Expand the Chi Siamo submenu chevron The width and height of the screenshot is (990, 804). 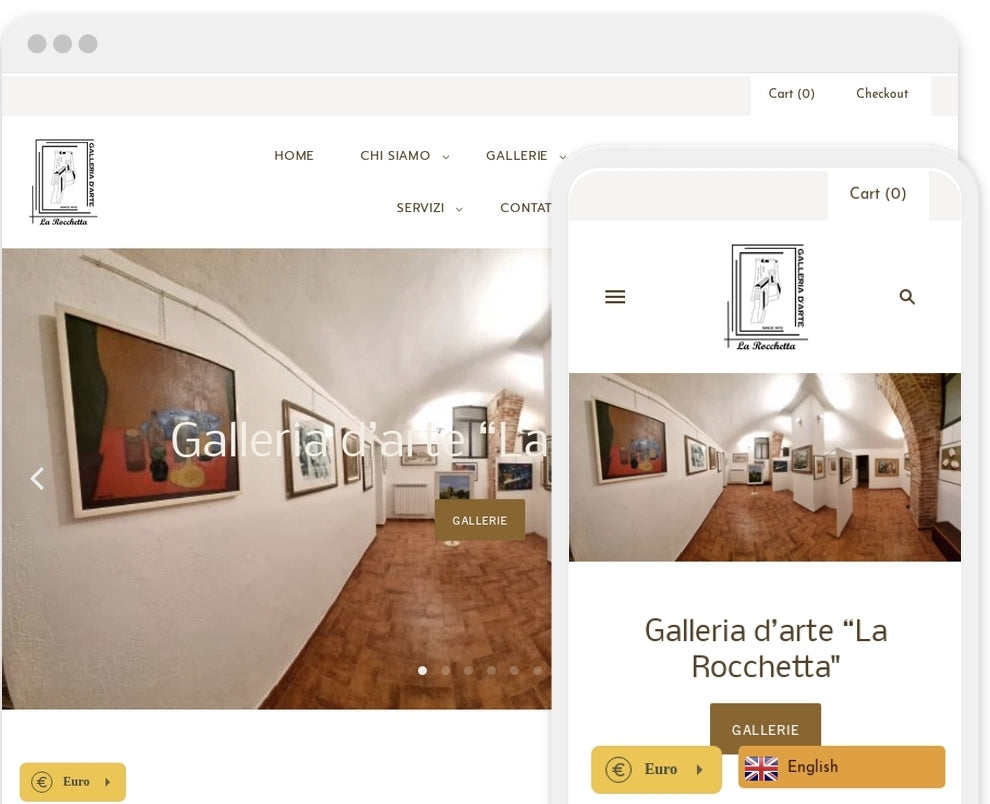click(x=446, y=157)
